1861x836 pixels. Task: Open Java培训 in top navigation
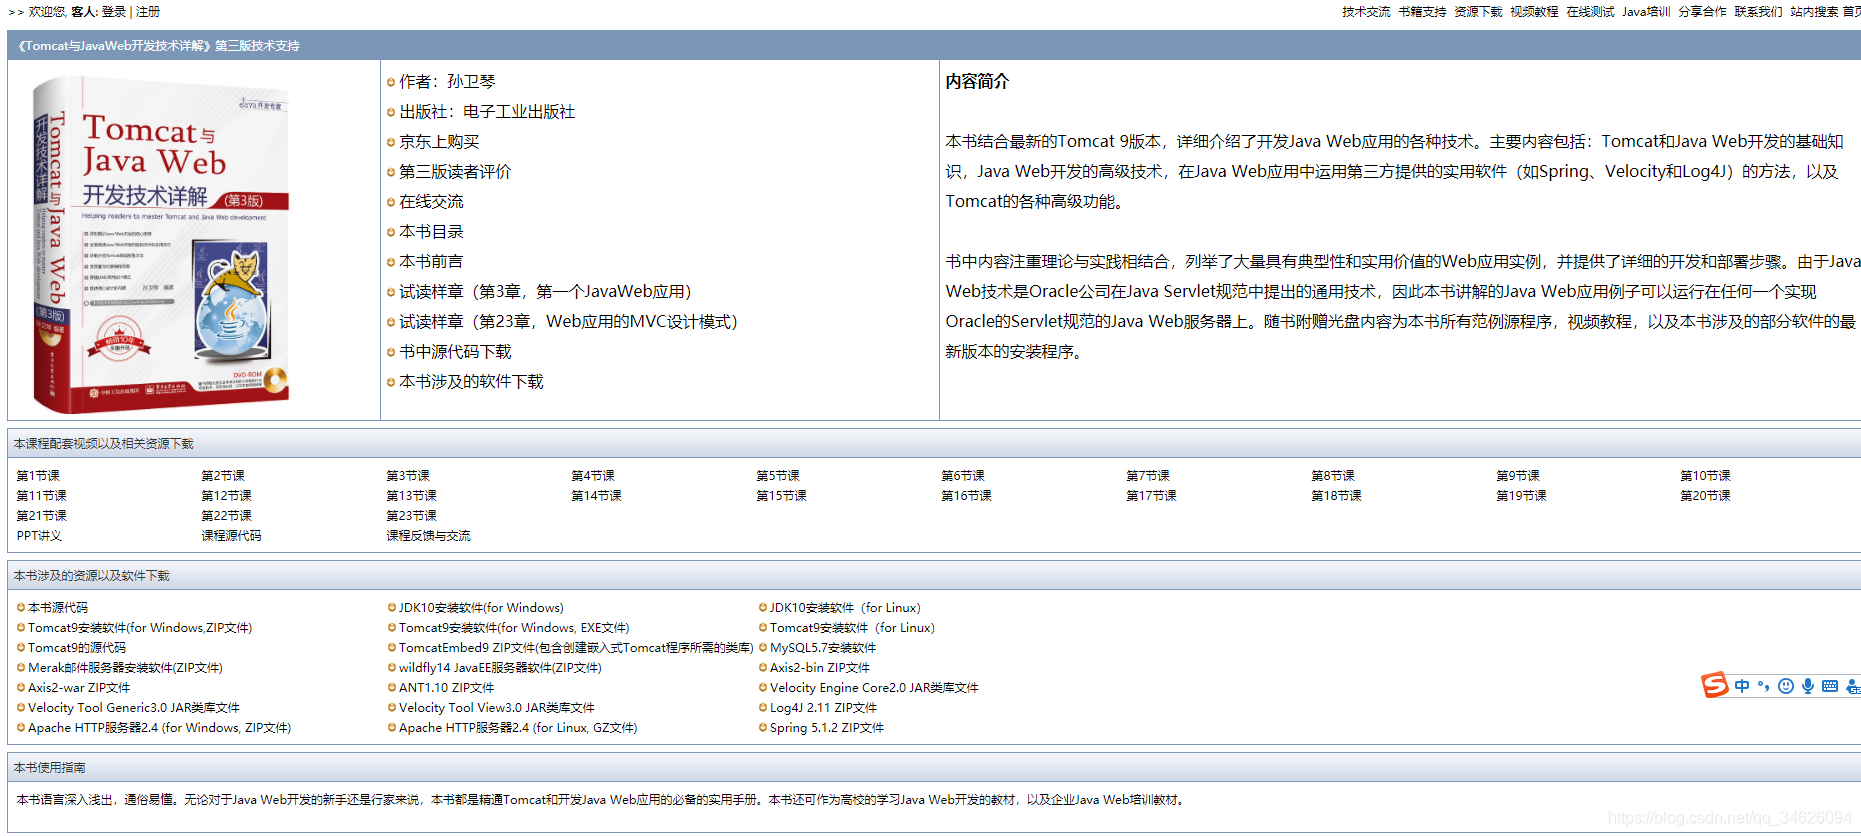click(x=1646, y=12)
